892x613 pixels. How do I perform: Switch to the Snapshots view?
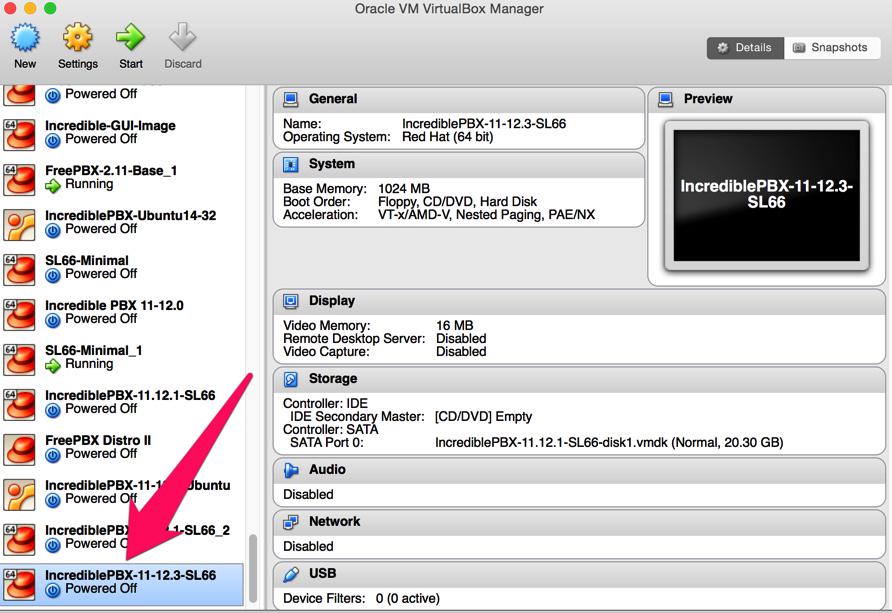[x=832, y=48]
